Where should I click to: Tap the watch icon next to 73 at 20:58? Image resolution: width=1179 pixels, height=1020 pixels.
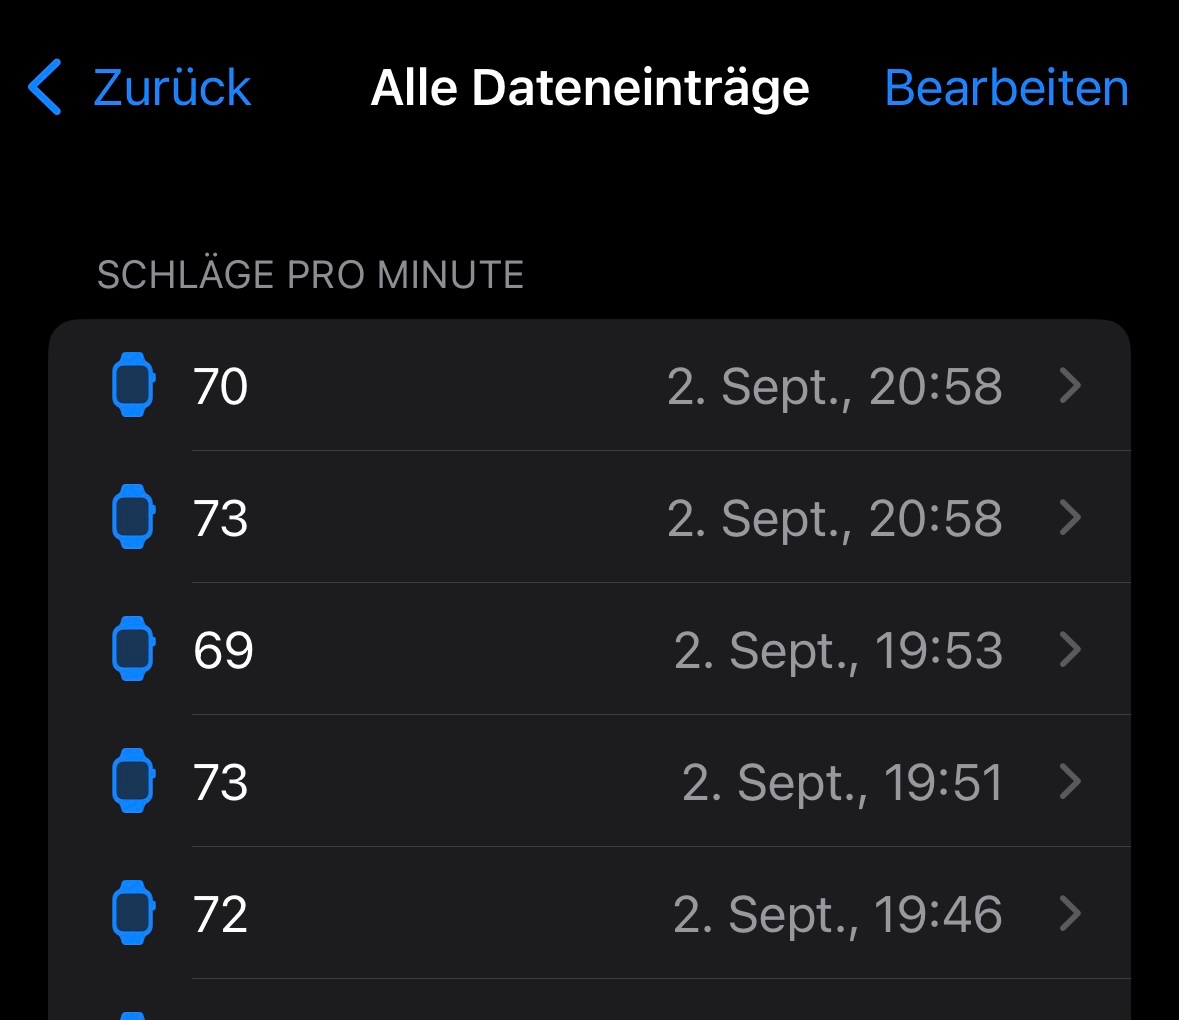[x=133, y=517]
